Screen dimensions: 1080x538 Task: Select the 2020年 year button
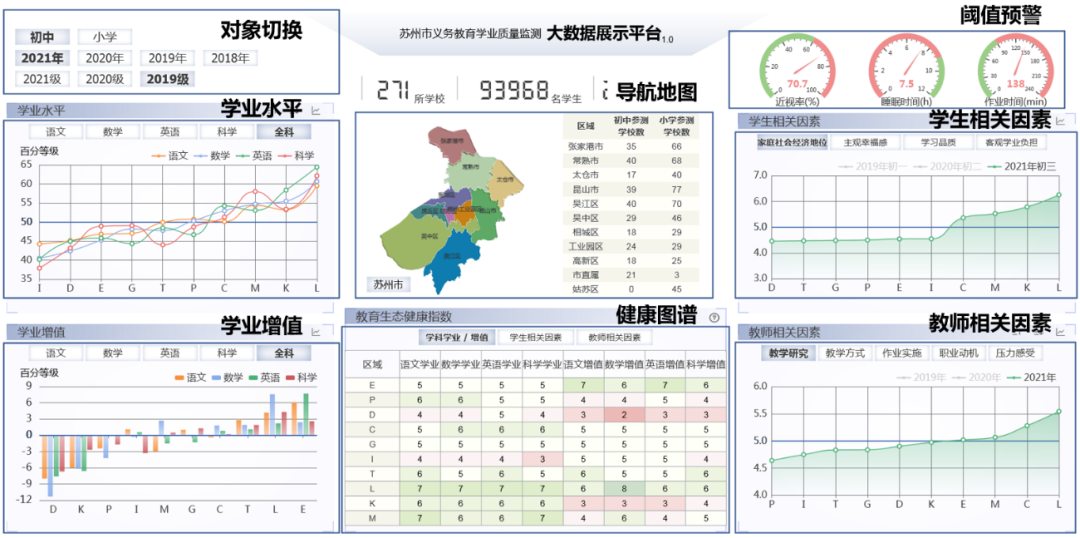[105, 58]
